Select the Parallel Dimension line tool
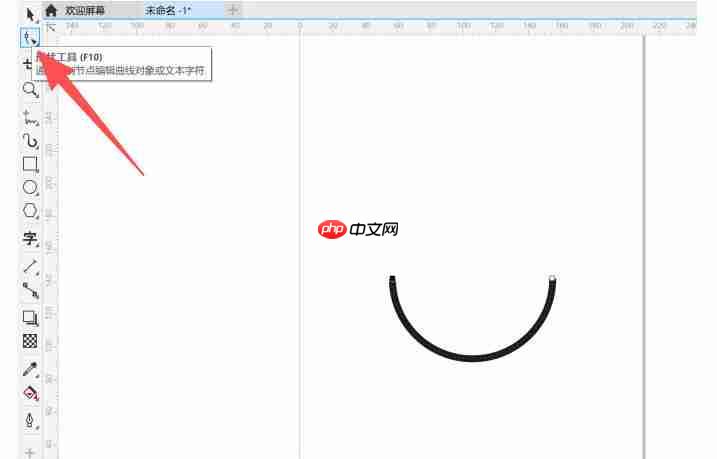The width and height of the screenshot is (717, 459). pos(30,266)
